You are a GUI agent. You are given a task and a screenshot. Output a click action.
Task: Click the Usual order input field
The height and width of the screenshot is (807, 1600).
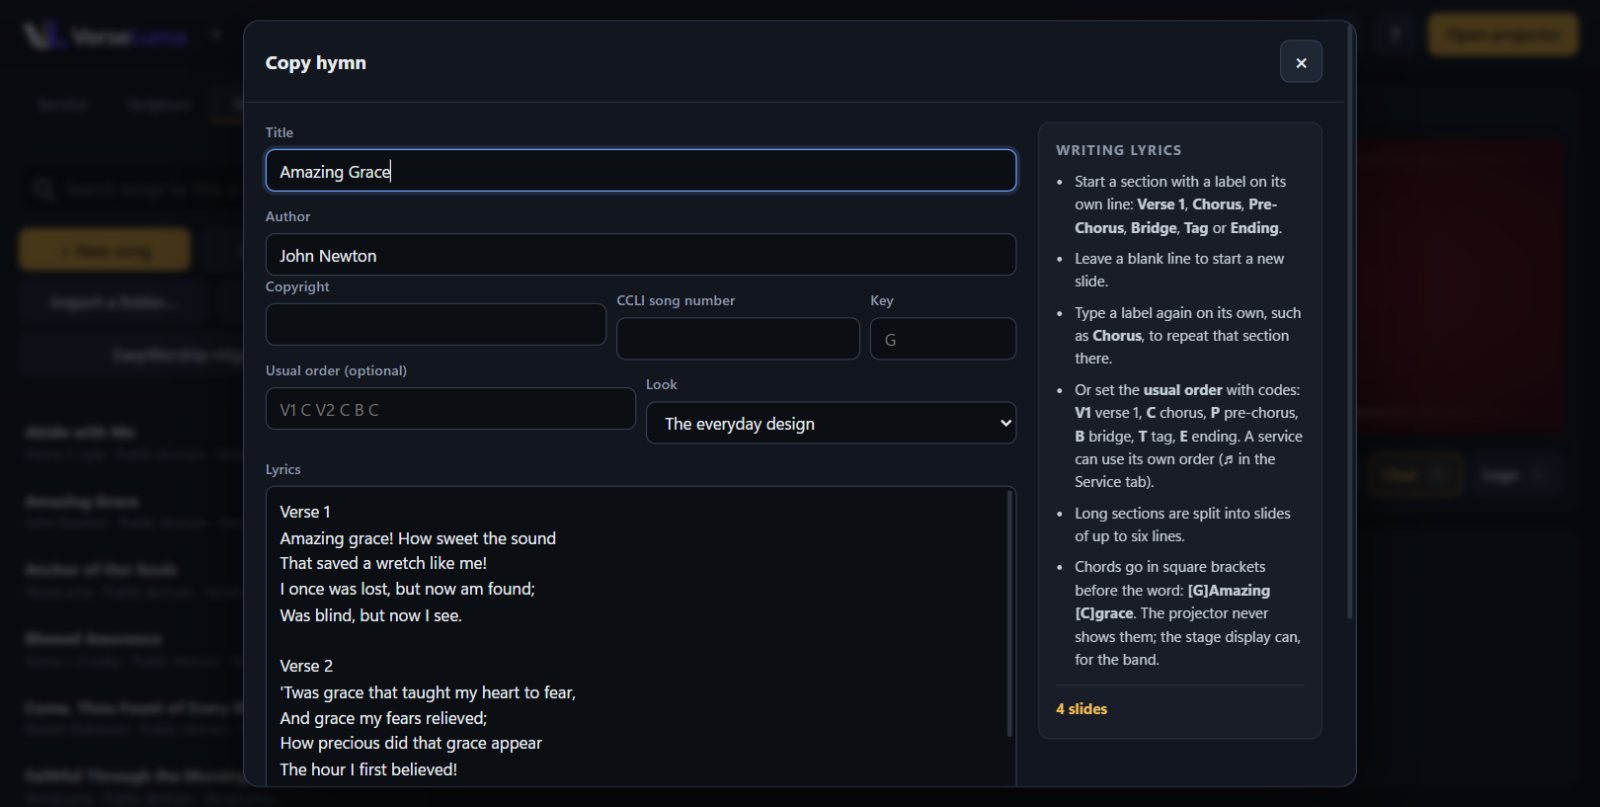coord(450,409)
